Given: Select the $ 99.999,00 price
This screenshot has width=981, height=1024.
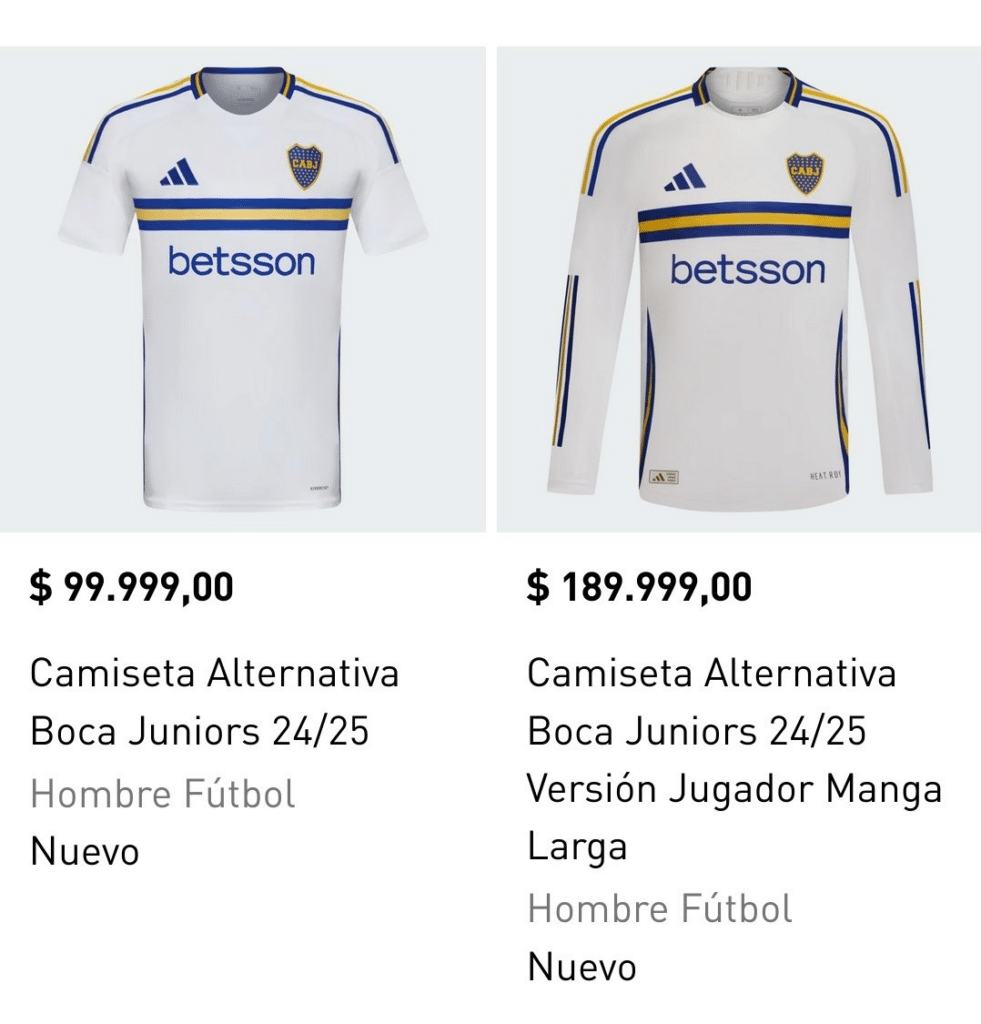Looking at the screenshot, I should [x=131, y=587].
